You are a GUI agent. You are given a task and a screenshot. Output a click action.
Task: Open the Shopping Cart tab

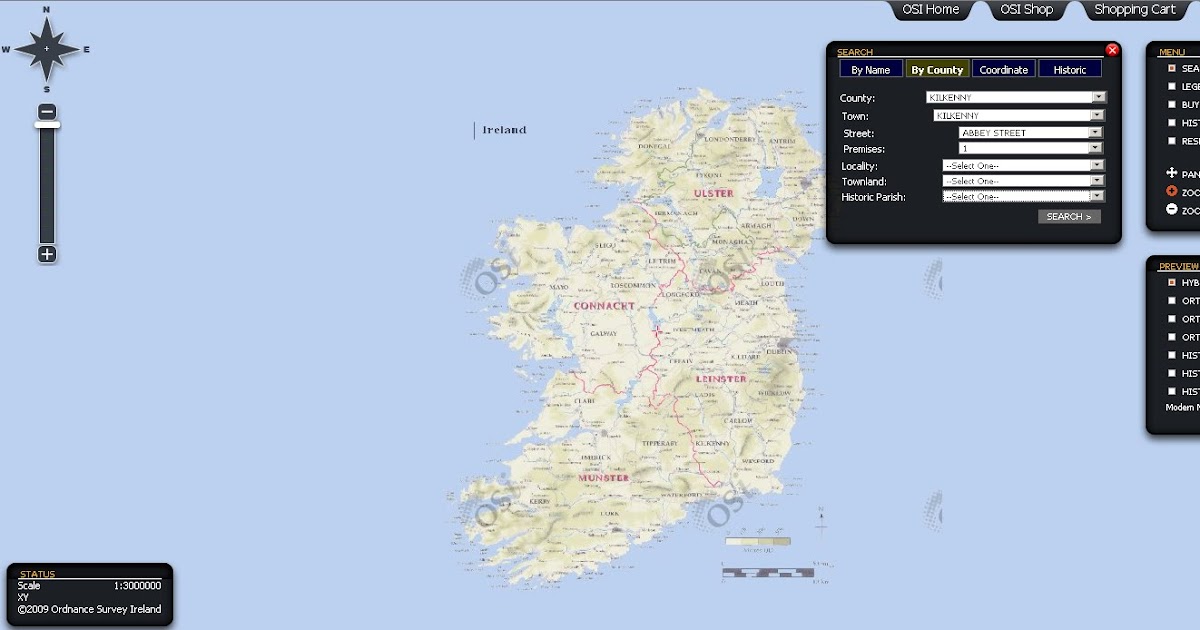[1135, 10]
